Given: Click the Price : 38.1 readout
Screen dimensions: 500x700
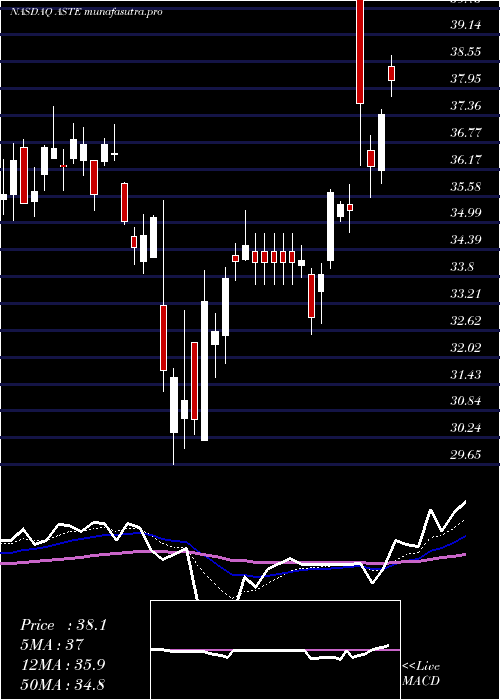Looking at the screenshot, I should pos(63,625).
